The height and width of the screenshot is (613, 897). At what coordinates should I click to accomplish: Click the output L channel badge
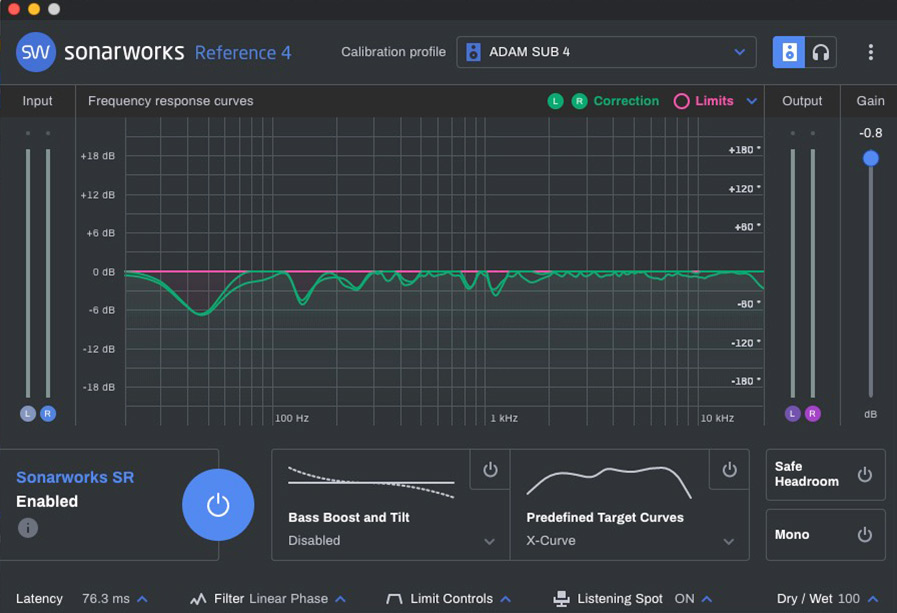click(792, 413)
